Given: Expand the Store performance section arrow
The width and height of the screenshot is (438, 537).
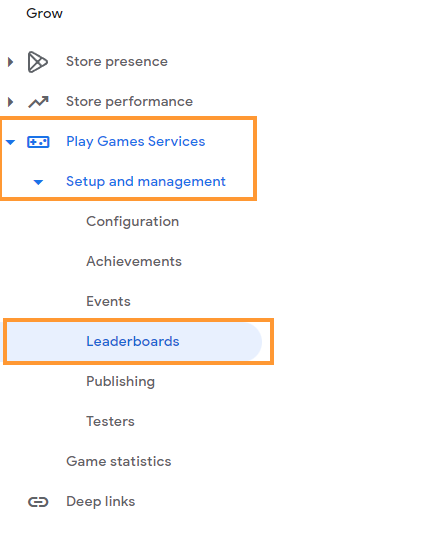Looking at the screenshot, I should [10, 102].
